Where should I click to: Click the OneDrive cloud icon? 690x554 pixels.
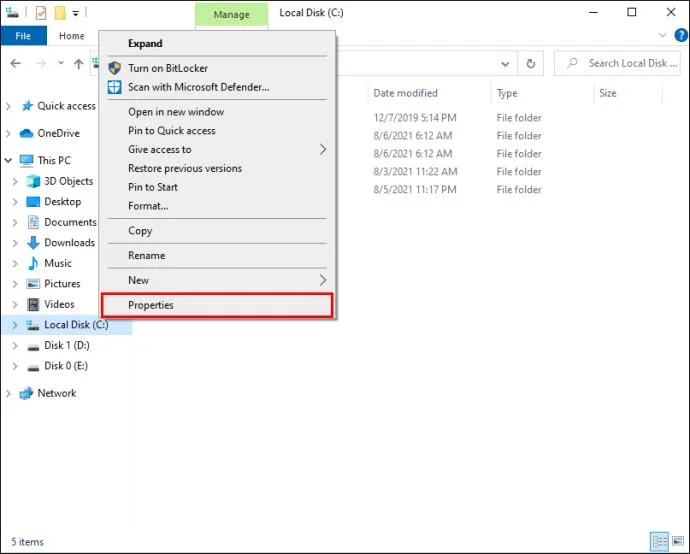pos(26,133)
